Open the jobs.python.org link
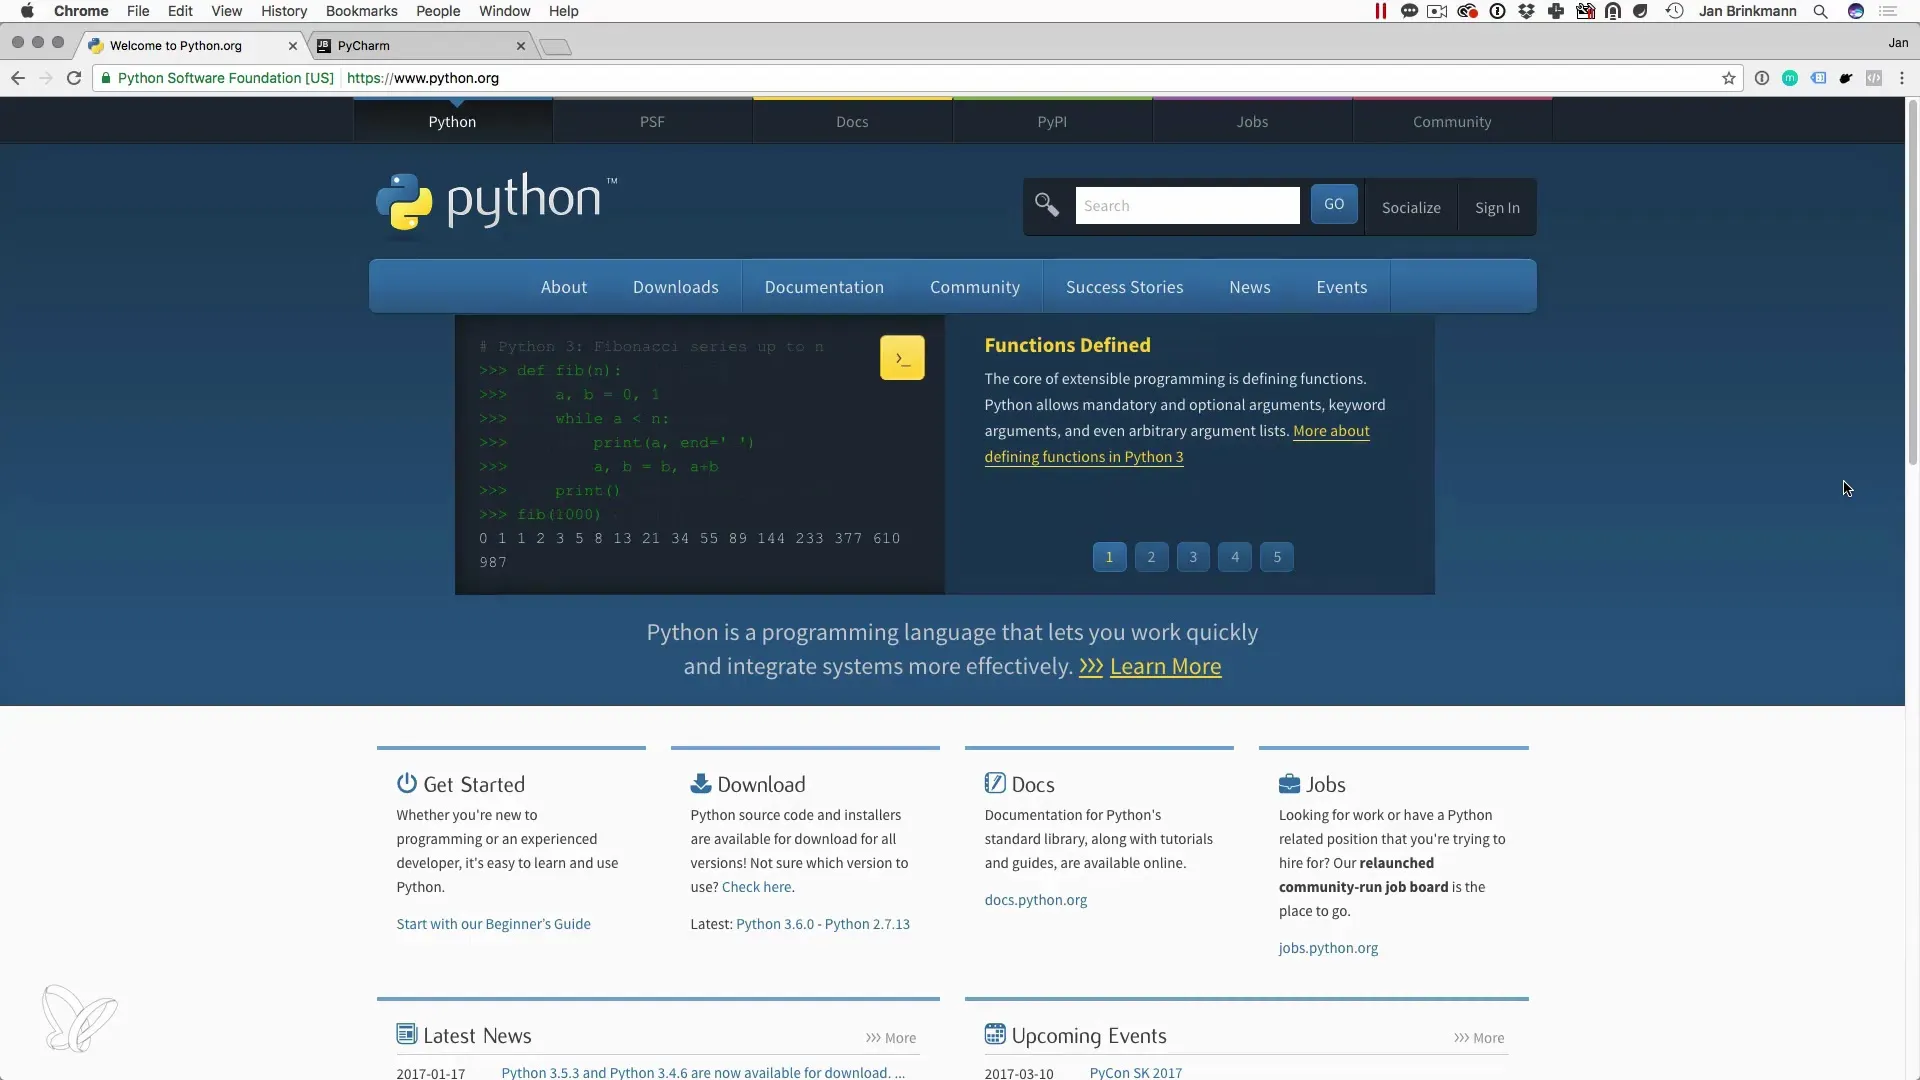The height and width of the screenshot is (1080, 1920). (x=1328, y=948)
